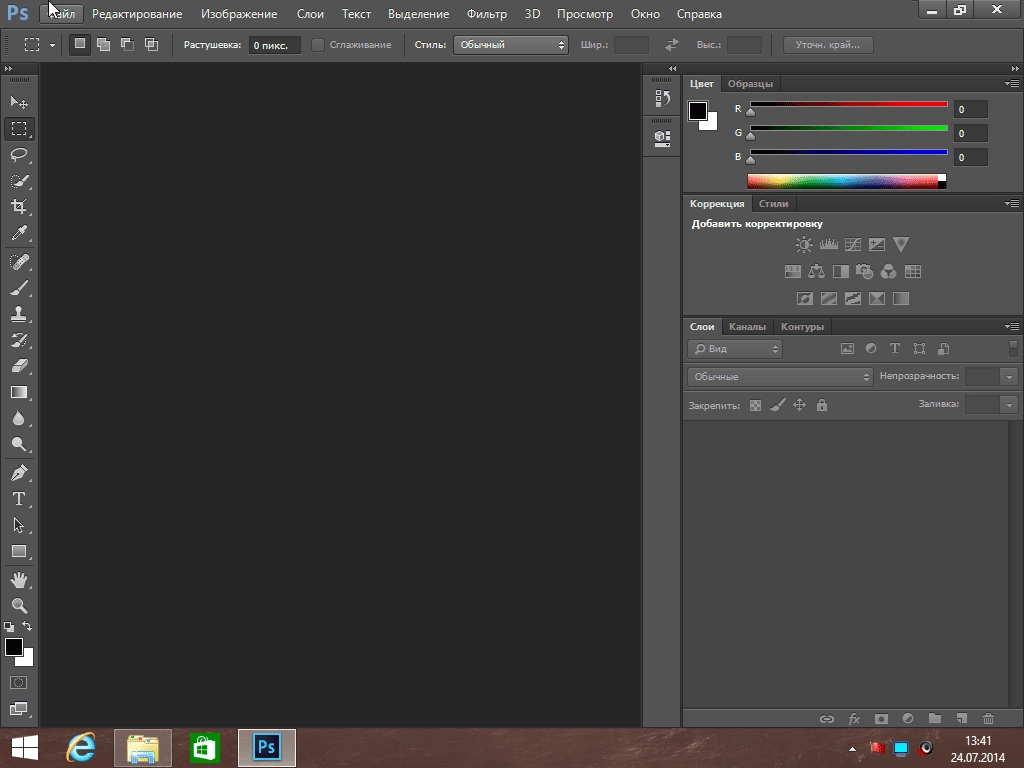Open Цвет panel options menu

[1012, 84]
